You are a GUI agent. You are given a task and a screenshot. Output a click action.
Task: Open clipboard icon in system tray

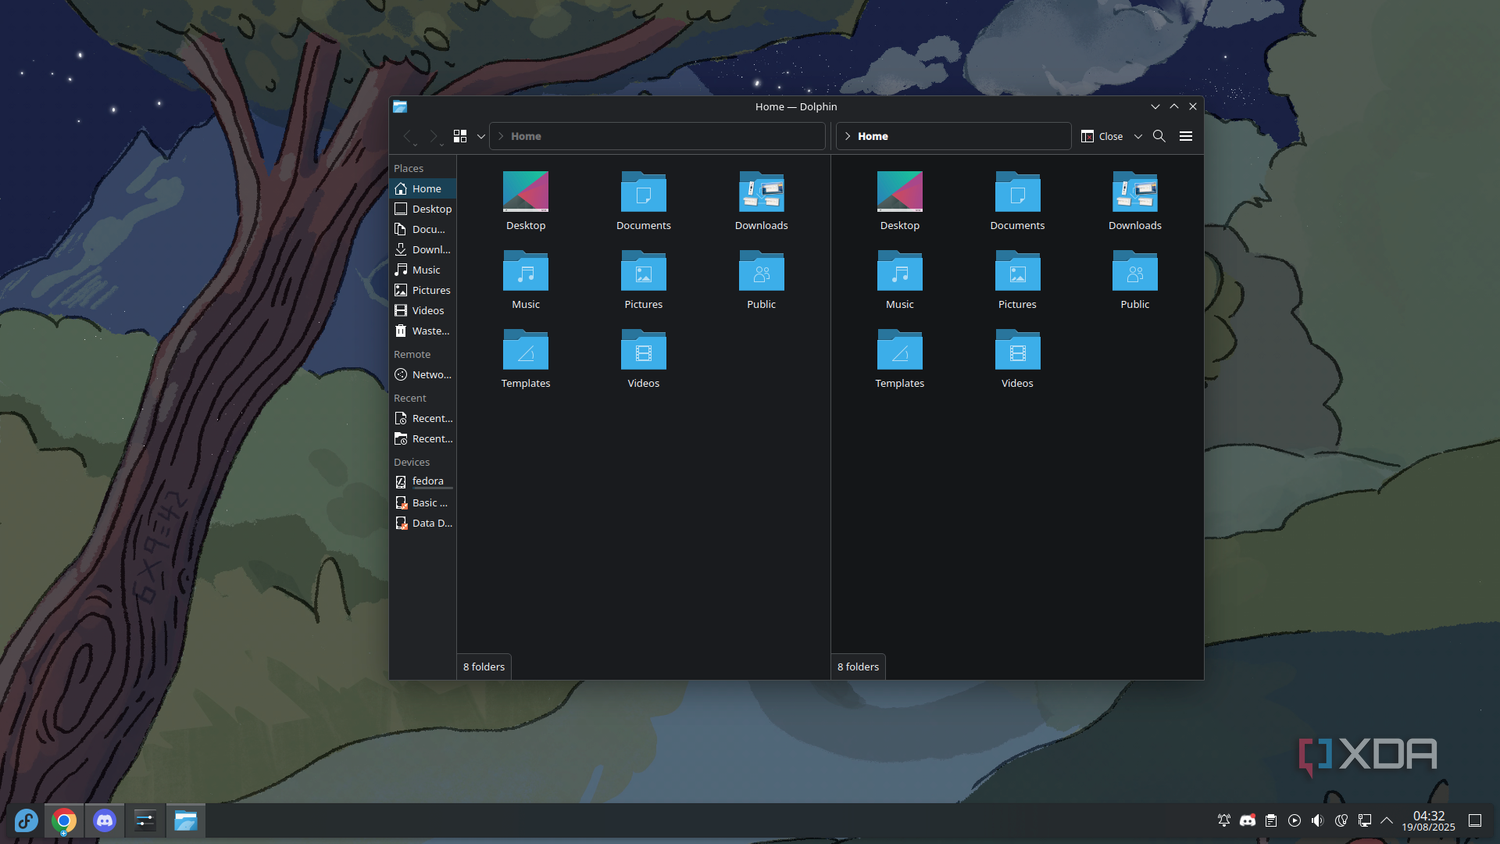pyautogui.click(x=1271, y=821)
